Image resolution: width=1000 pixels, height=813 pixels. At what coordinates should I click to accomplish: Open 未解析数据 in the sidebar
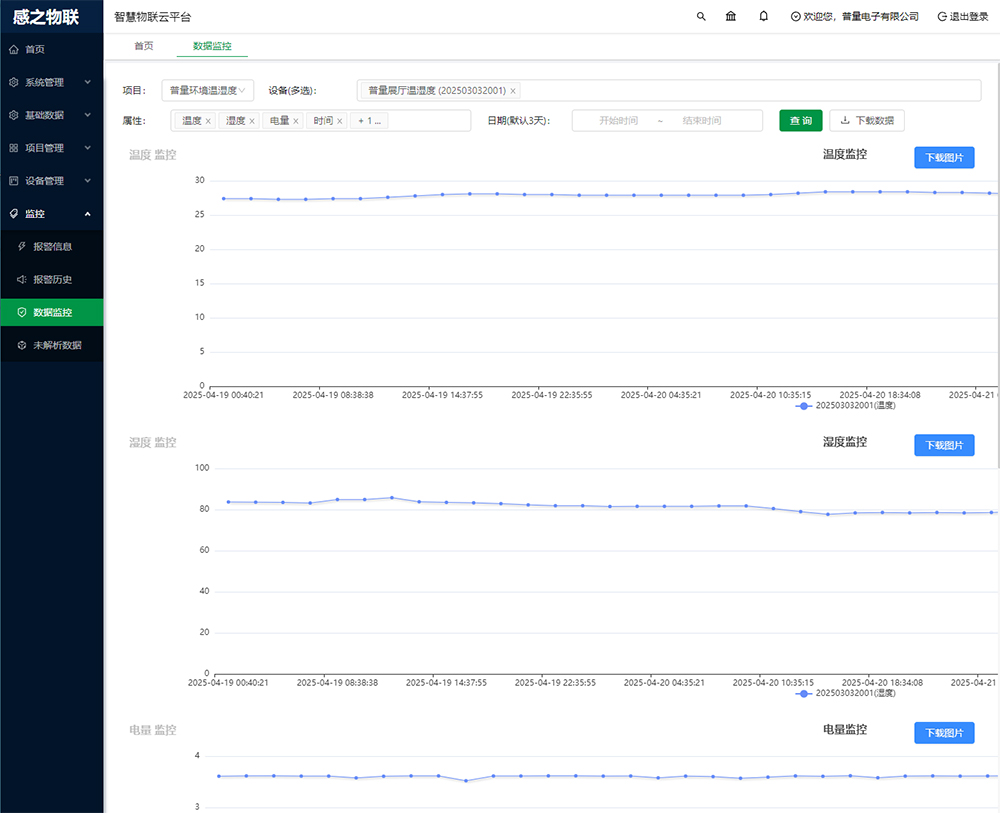point(57,345)
